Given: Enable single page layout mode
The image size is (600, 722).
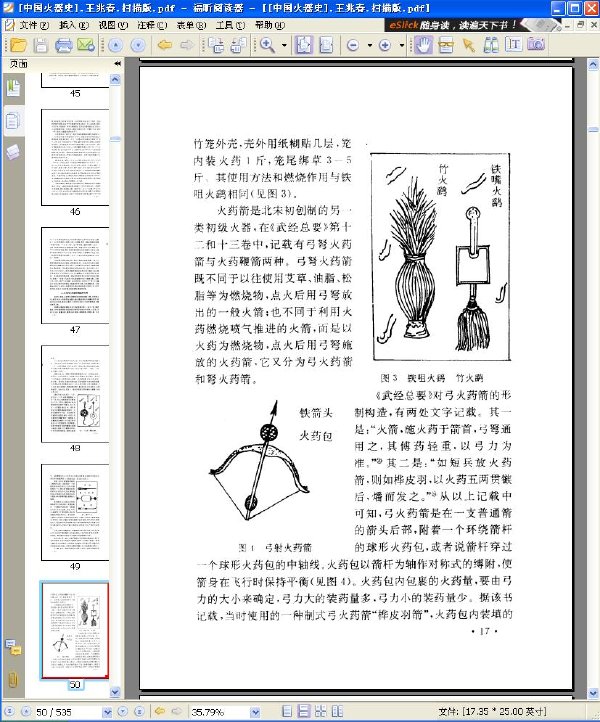Looking at the screenshot, I should click(x=287, y=711).
